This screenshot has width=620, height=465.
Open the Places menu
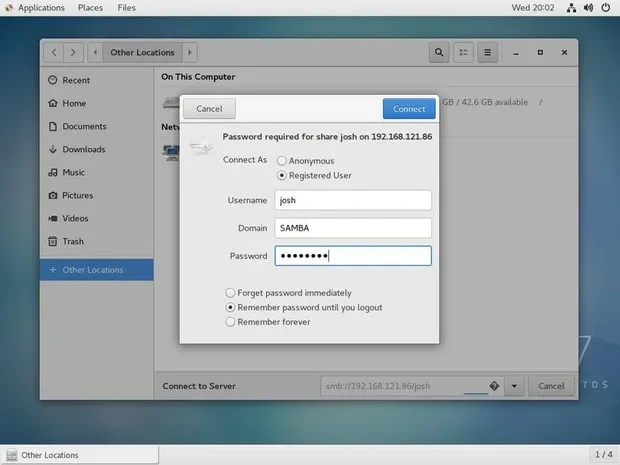click(x=90, y=8)
